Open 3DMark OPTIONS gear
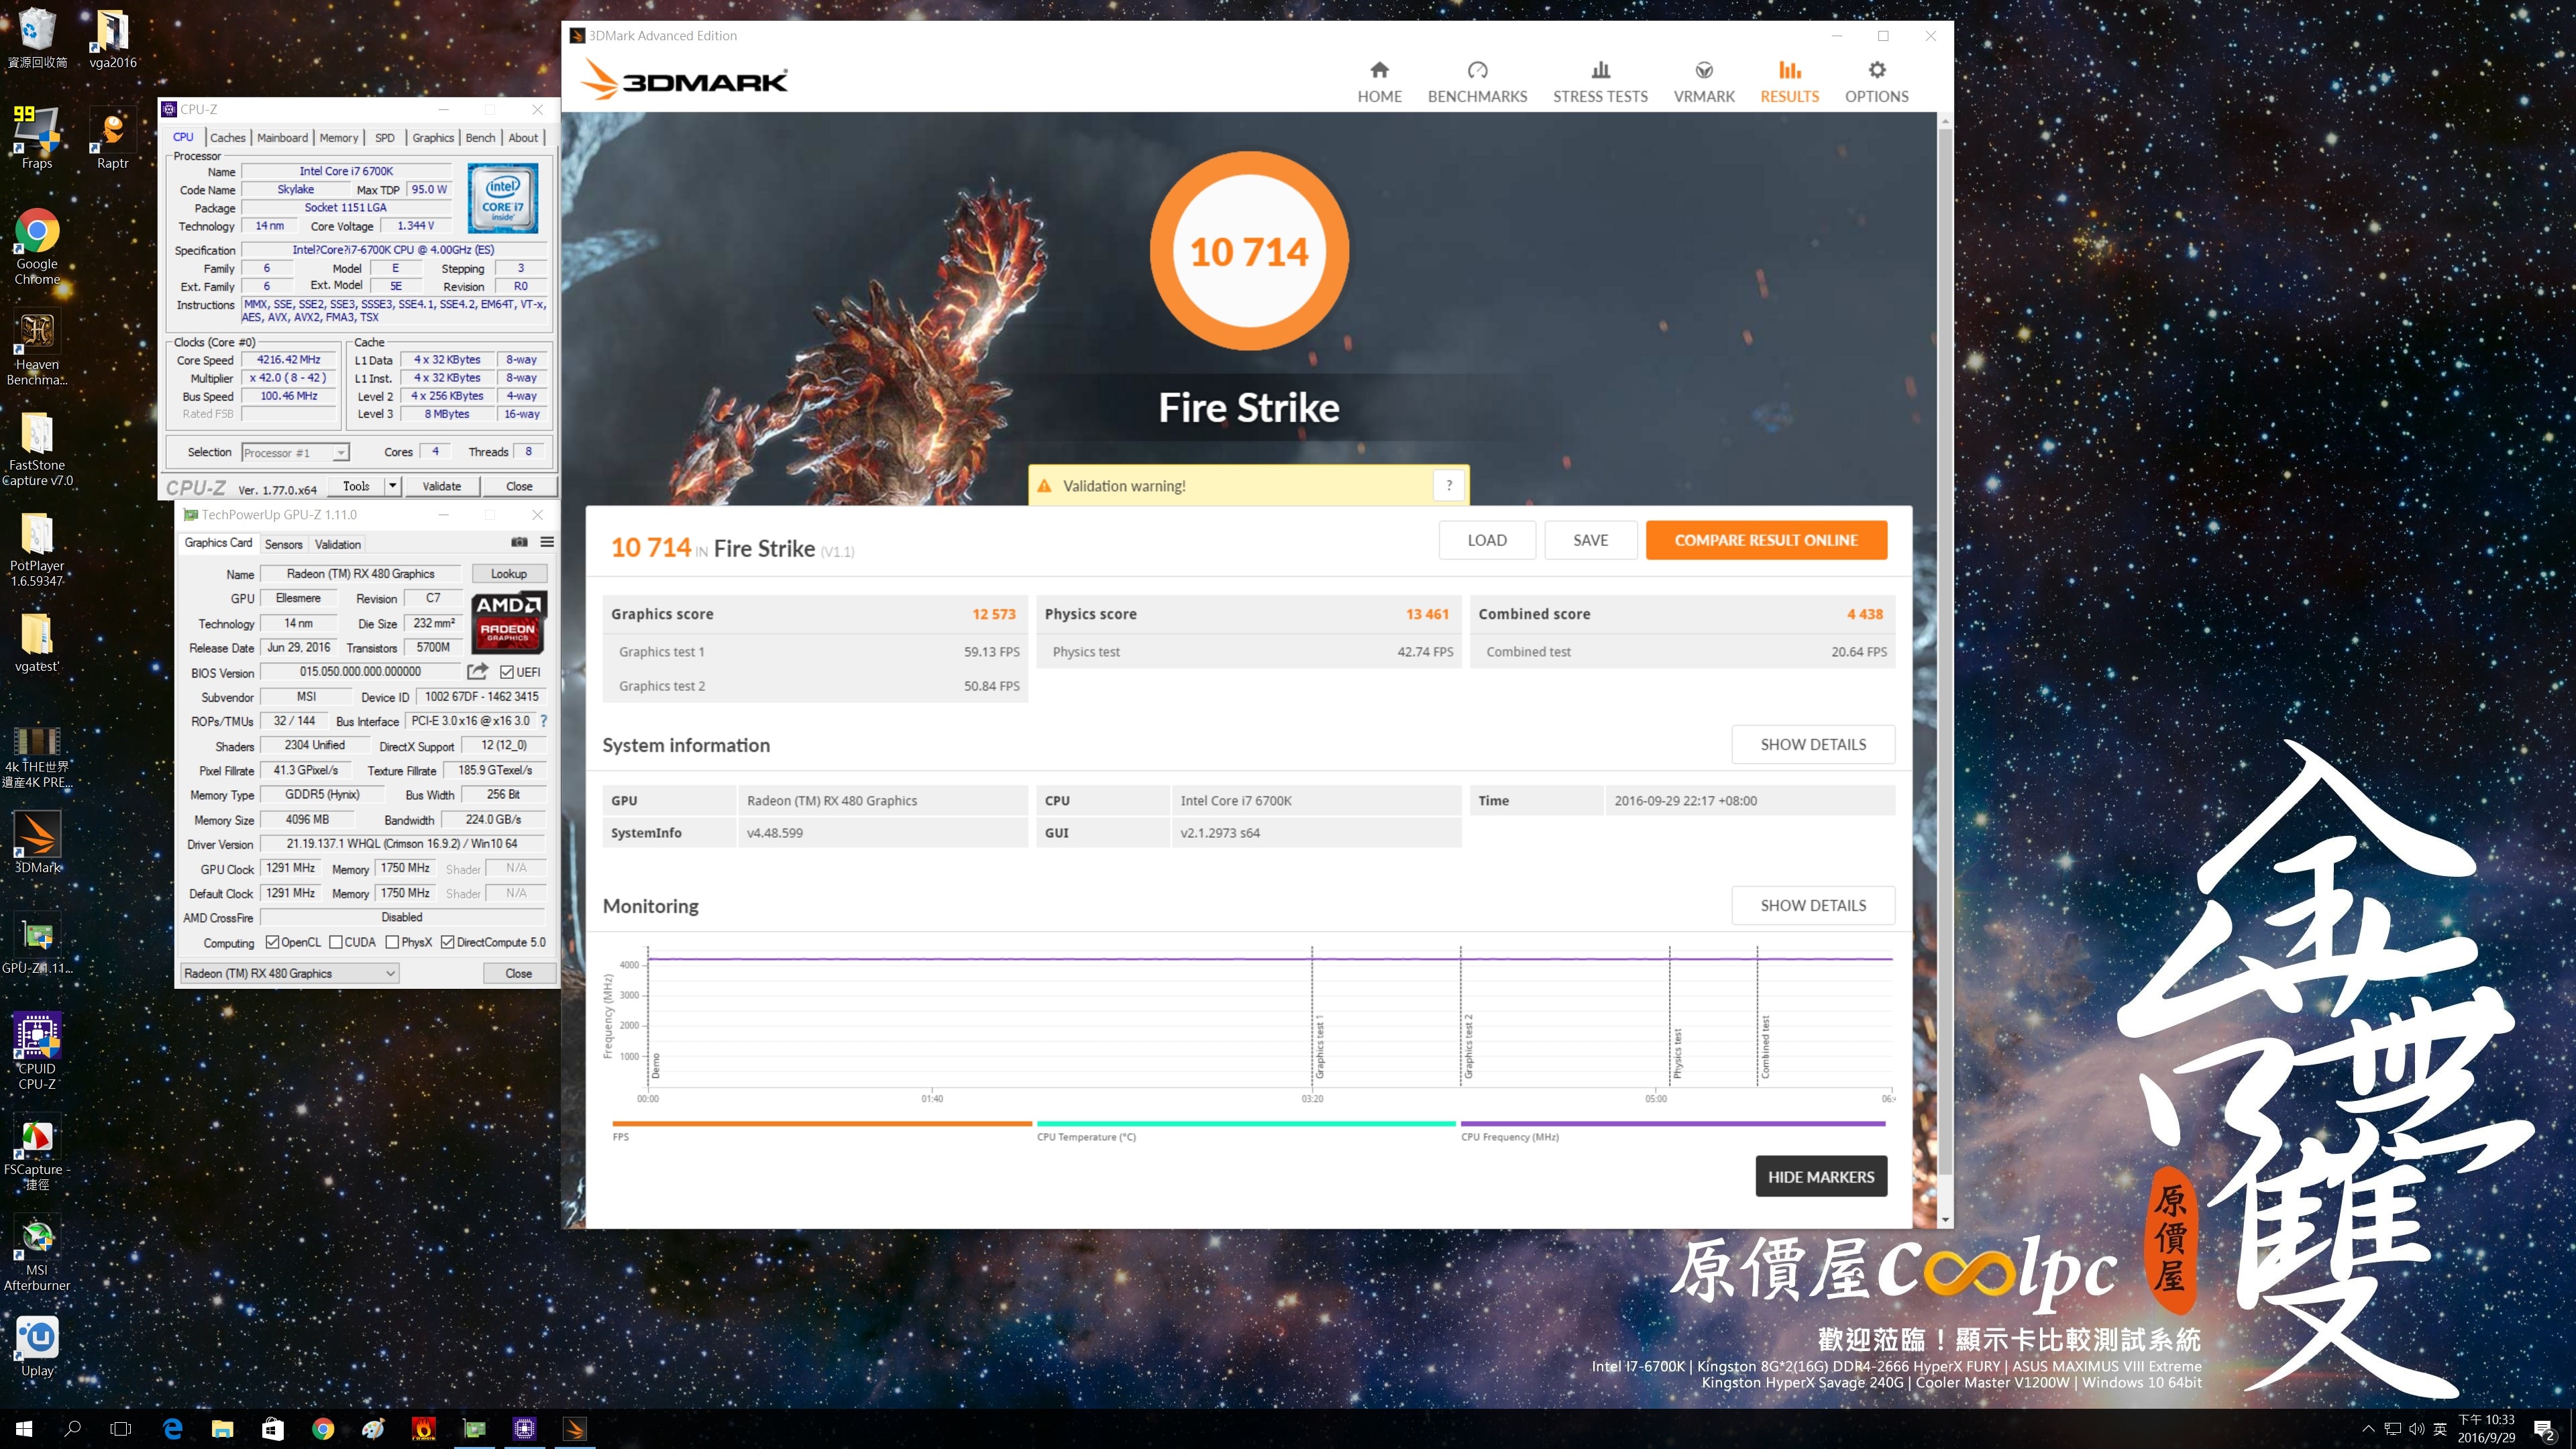The image size is (2576, 1449). click(x=1876, y=82)
